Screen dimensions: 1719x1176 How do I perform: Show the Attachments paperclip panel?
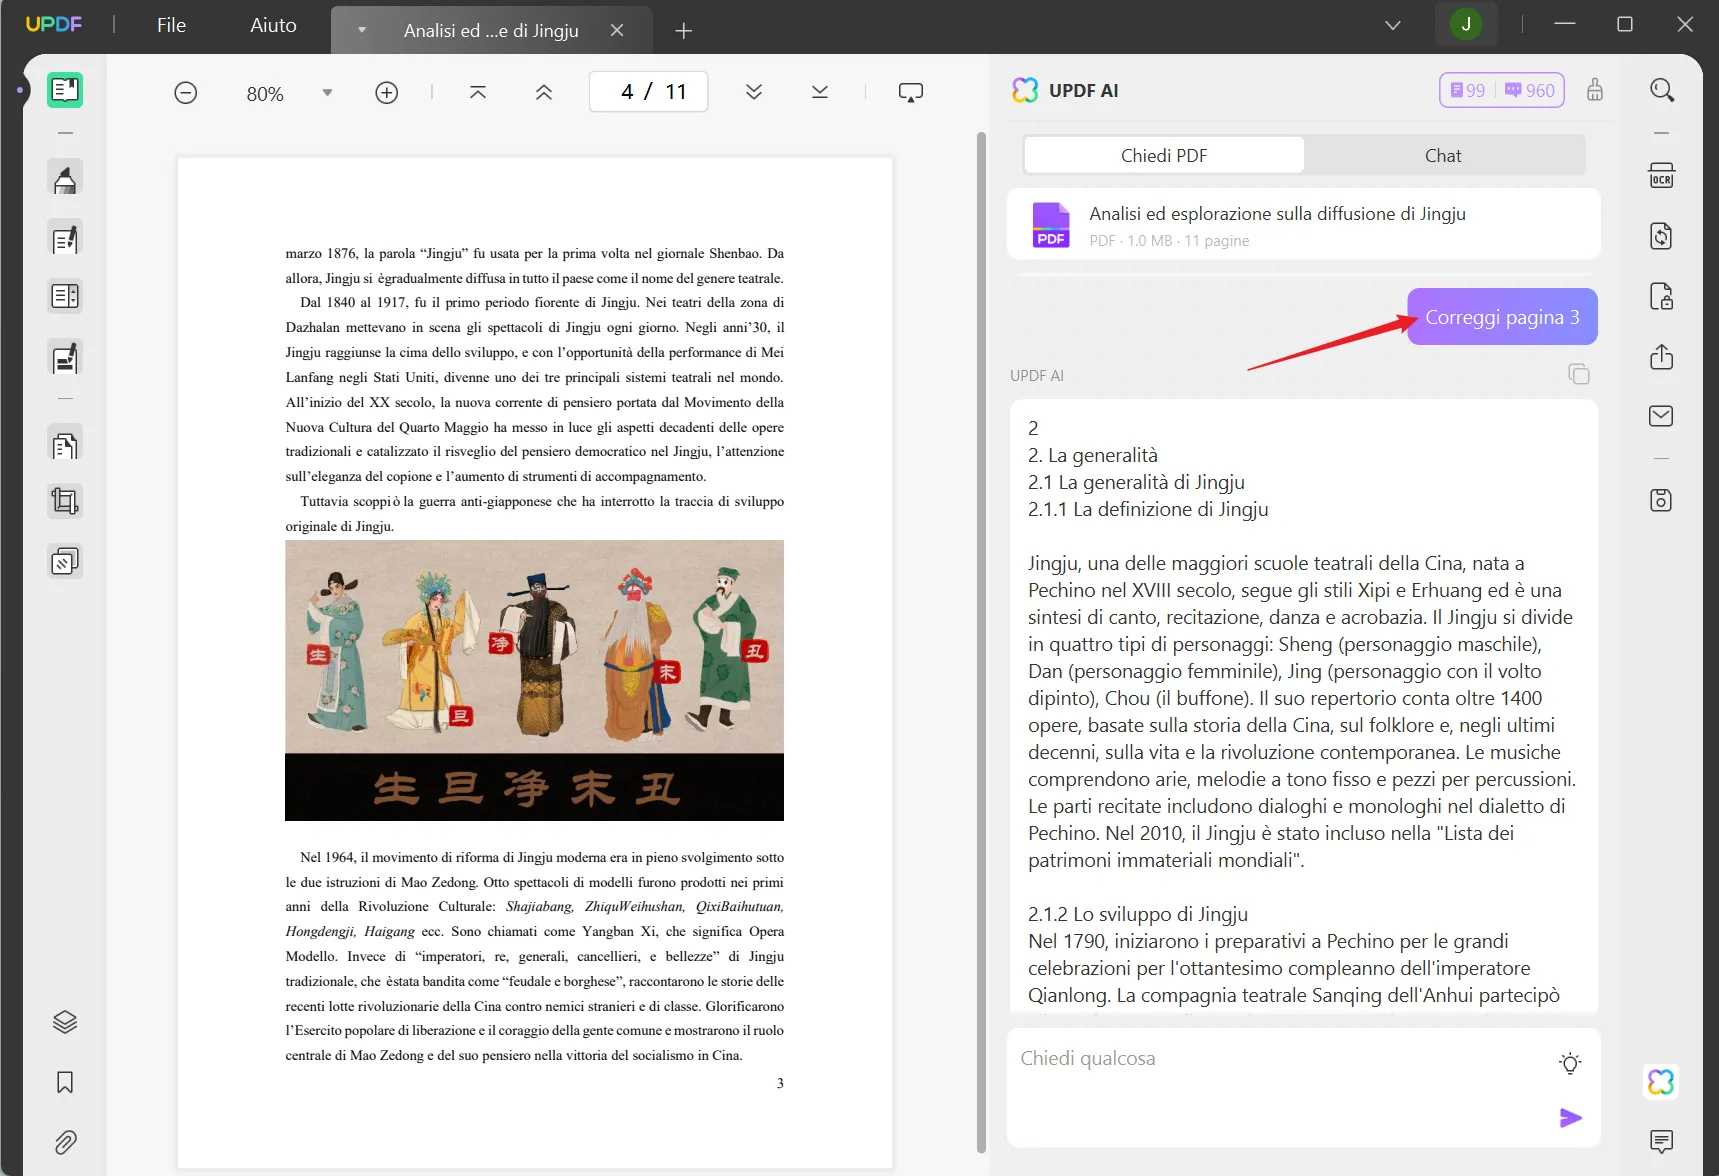click(x=65, y=1142)
